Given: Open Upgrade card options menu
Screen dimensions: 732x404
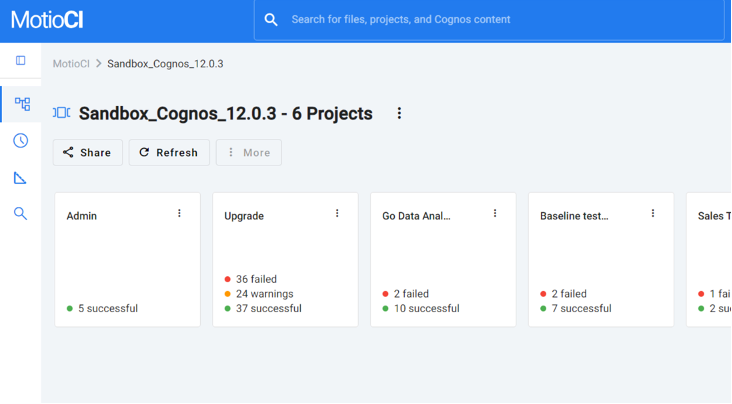Looking at the screenshot, I should coord(337,213).
